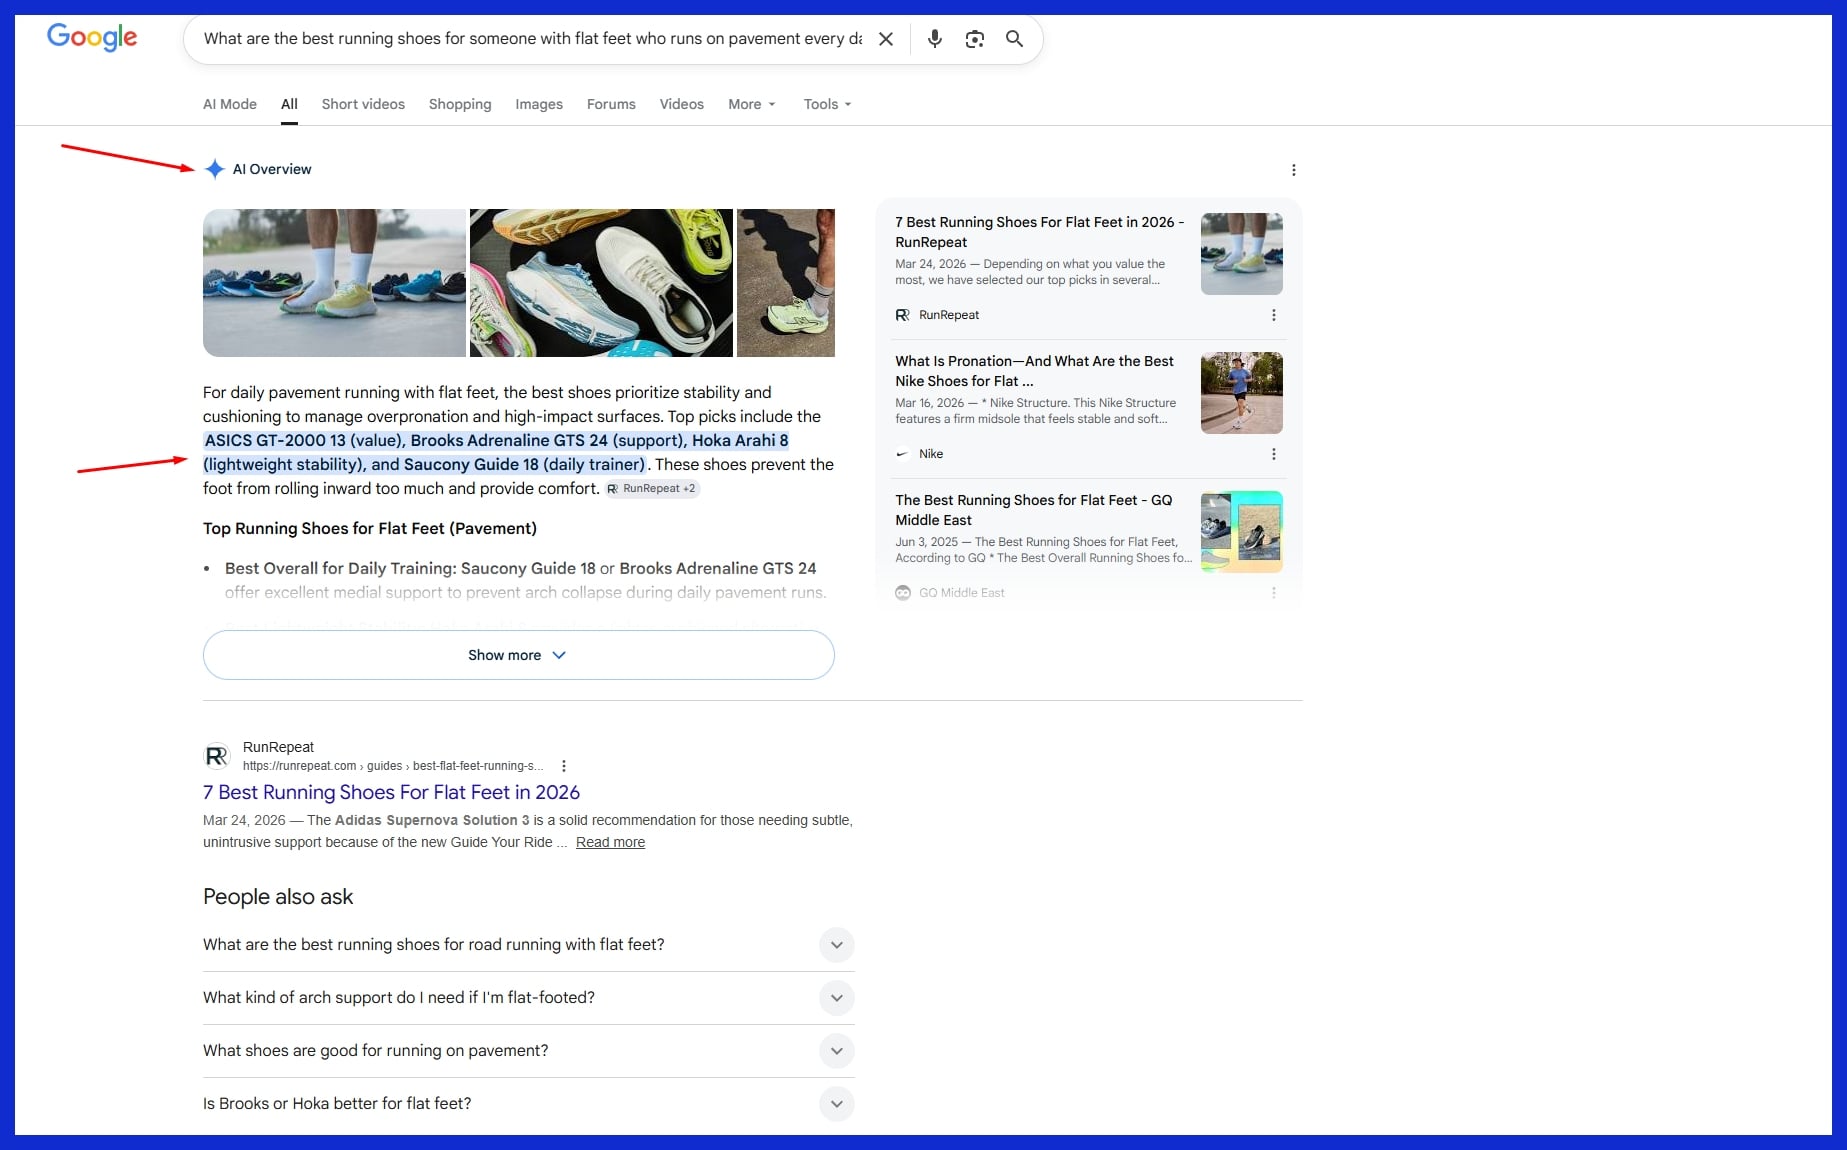This screenshot has width=1847, height=1150.
Task: Open runner thumbnail on Nike source card
Action: (x=1241, y=393)
